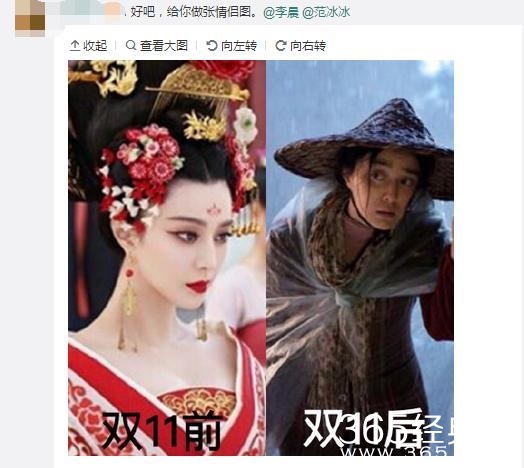Click the counterclockwise rotate-left arrow icon
Image resolution: width=524 pixels, height=468 pixels.
coord(212,45)
